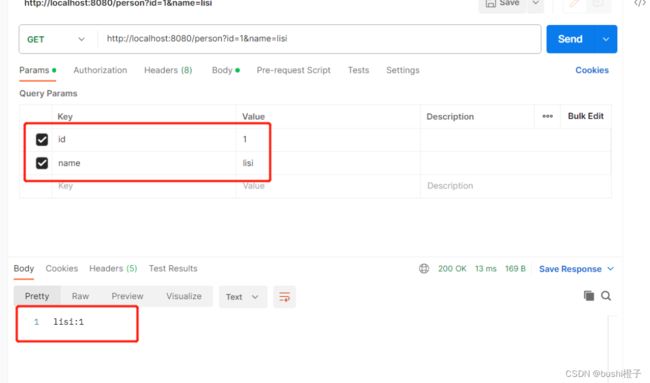Open the GET method dropdown

click(56, 39)
